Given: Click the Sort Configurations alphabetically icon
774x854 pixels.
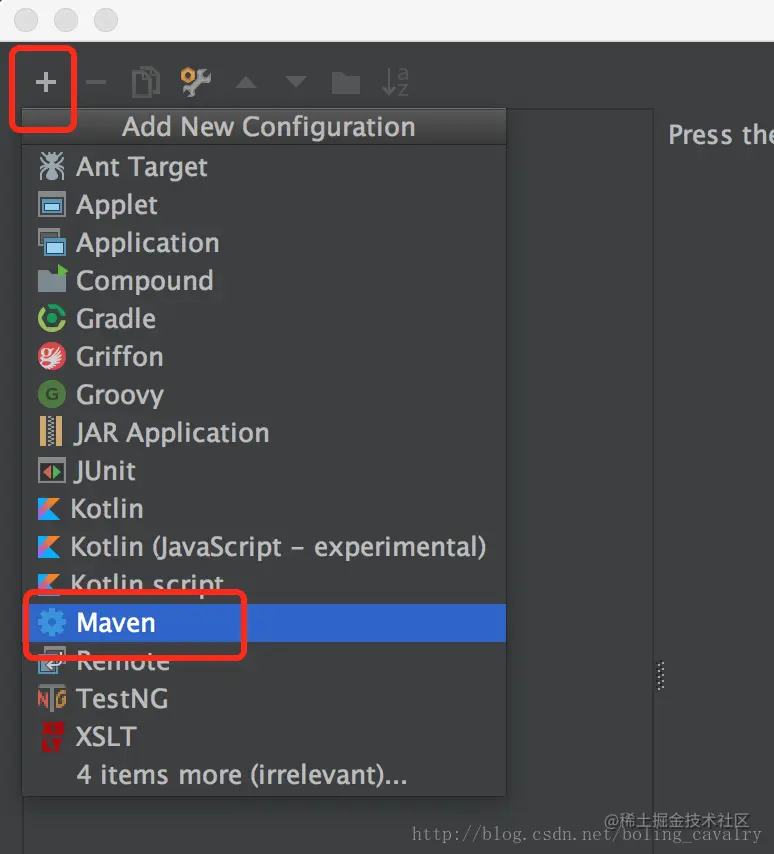Looking at the screenshot, I should (395, 82).
